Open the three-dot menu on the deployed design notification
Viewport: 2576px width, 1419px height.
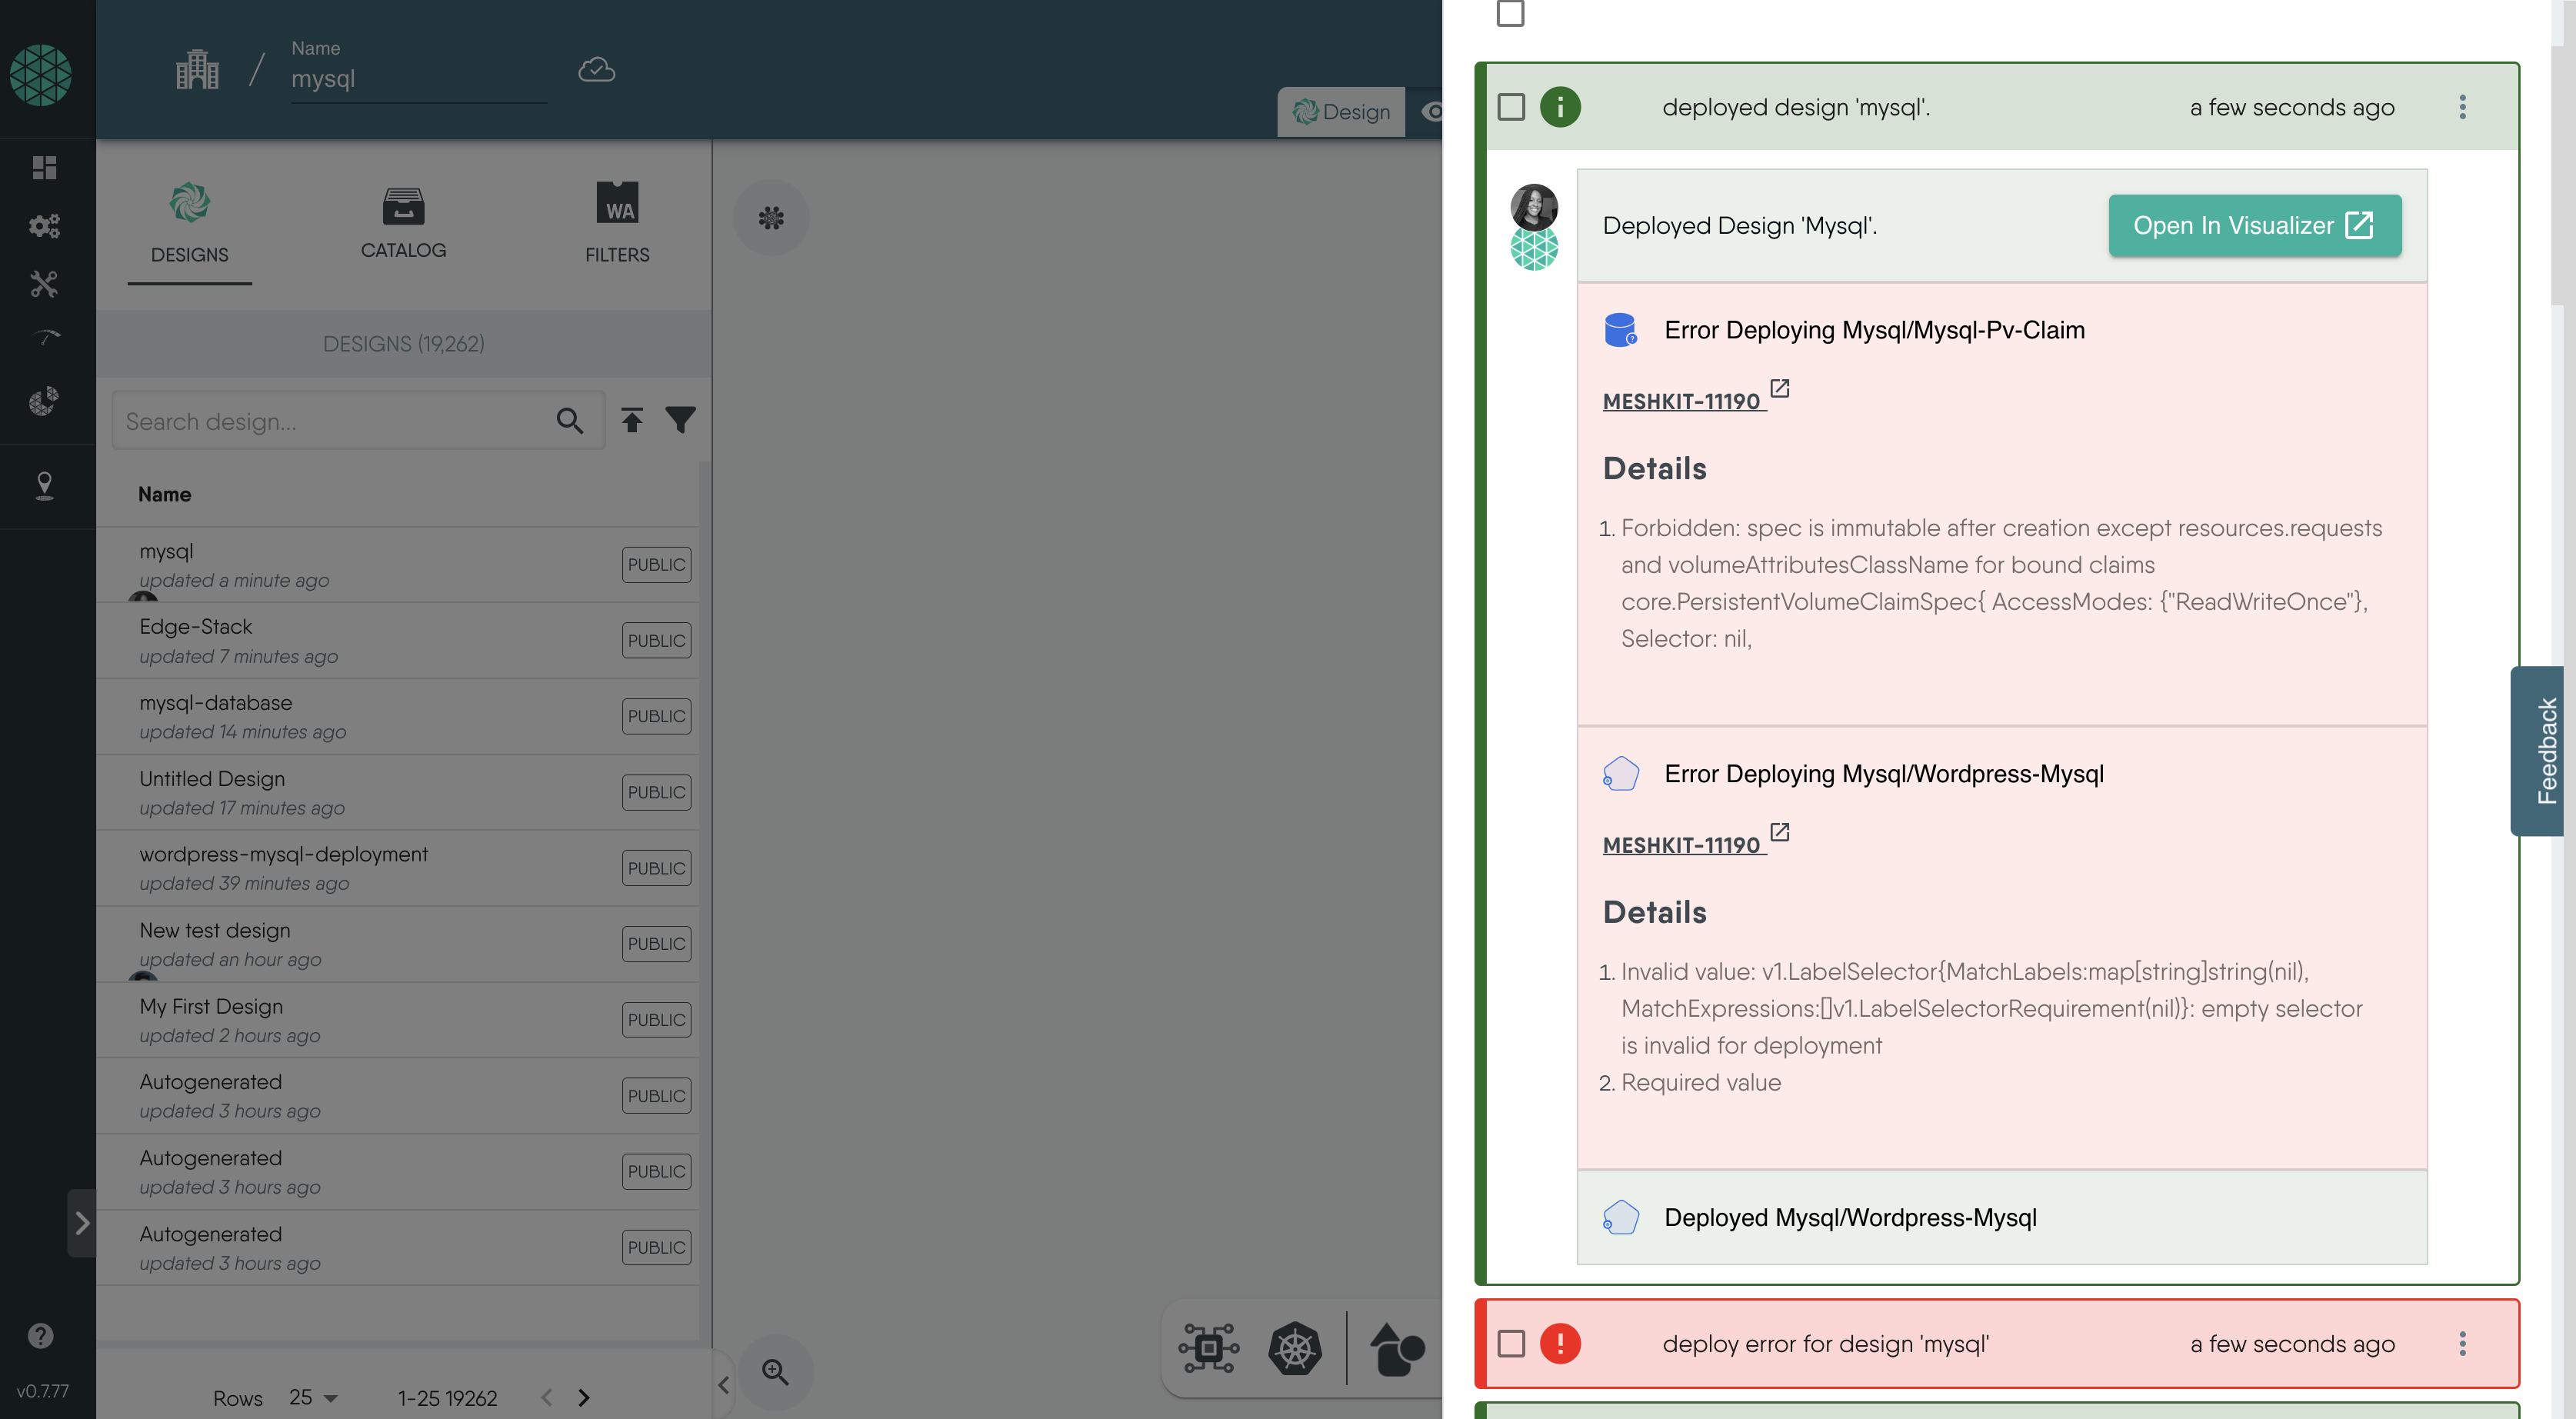point(2463,107)
